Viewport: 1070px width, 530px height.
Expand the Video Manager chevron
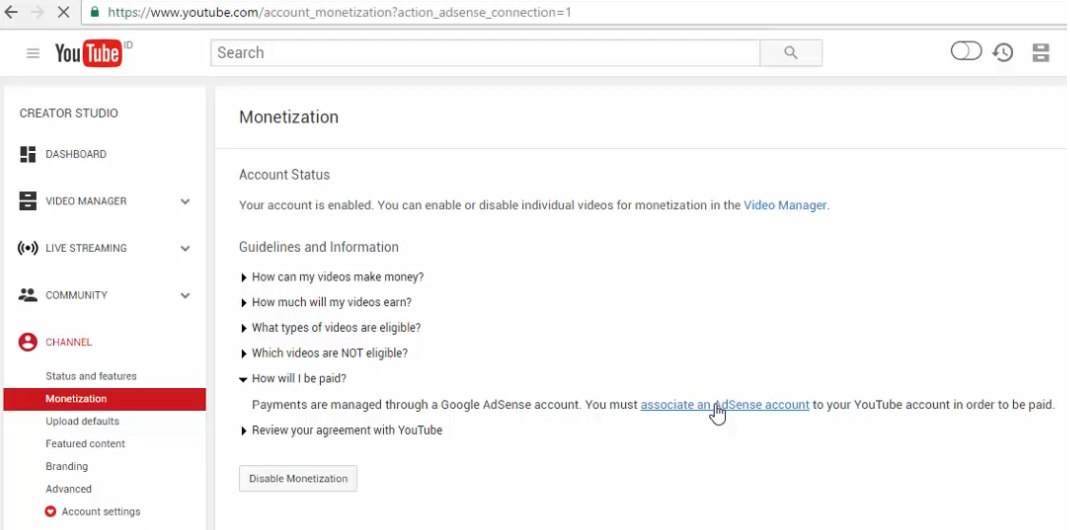[185, 201]
